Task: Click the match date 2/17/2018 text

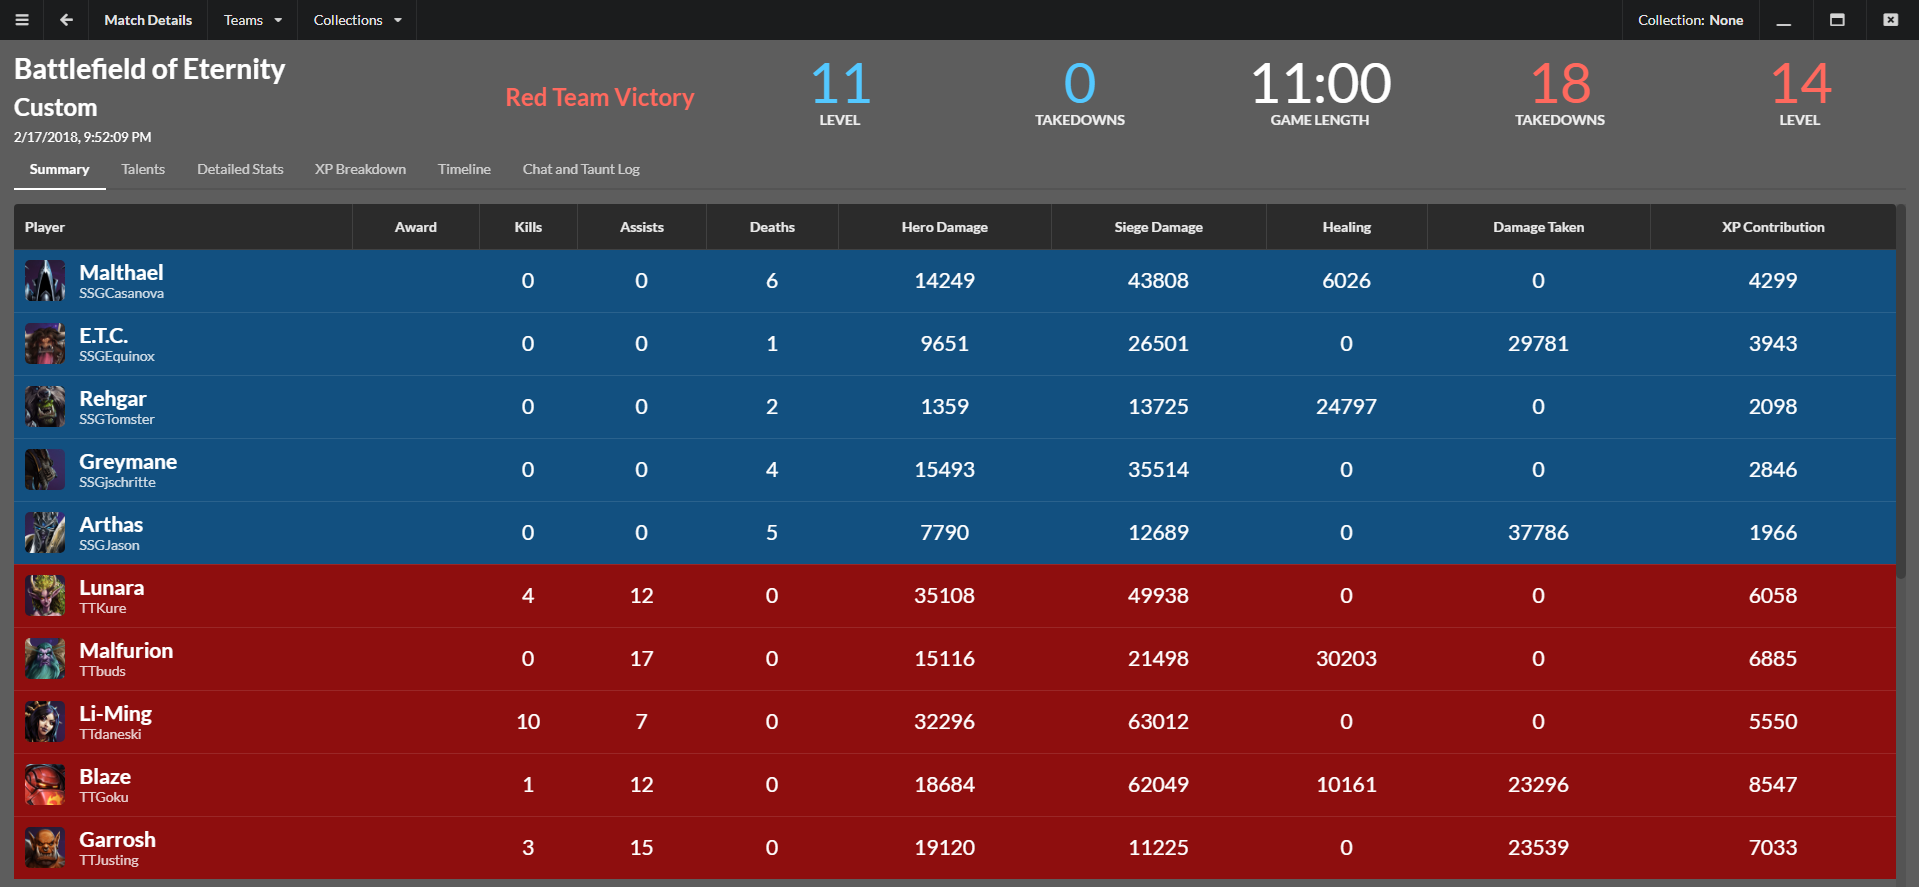Action: 83,137
